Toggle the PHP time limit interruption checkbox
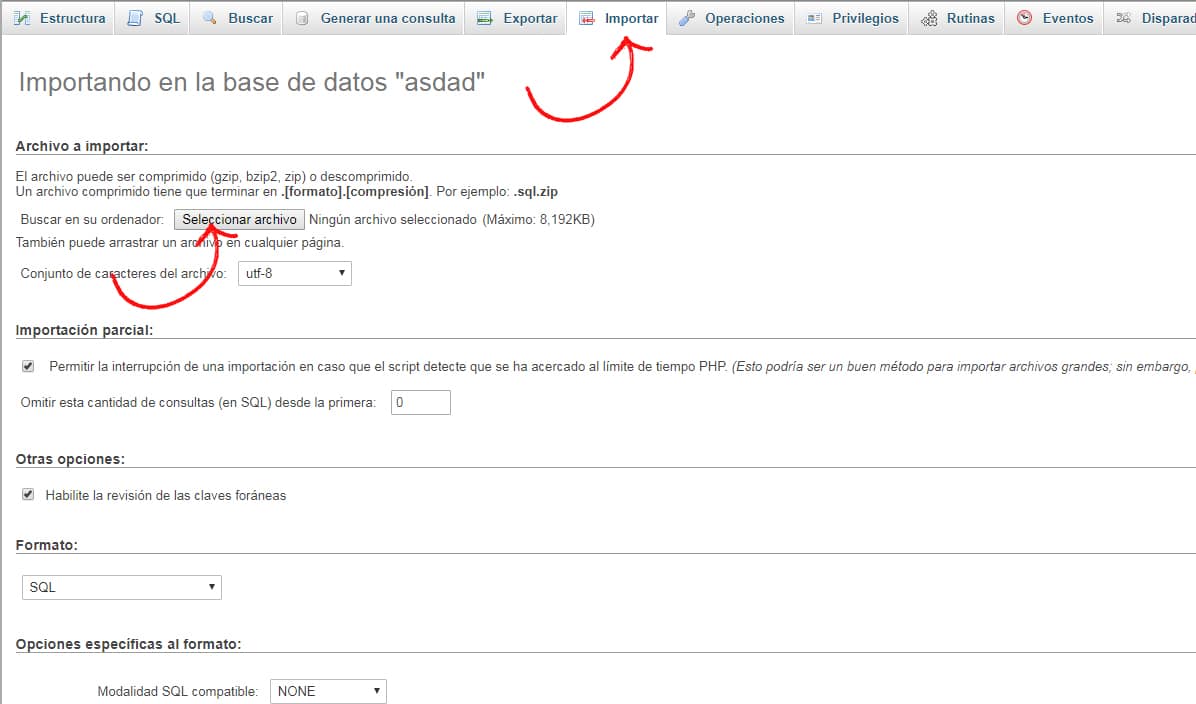The height and width of the screenshot is (704, 1196). [28, 367]
